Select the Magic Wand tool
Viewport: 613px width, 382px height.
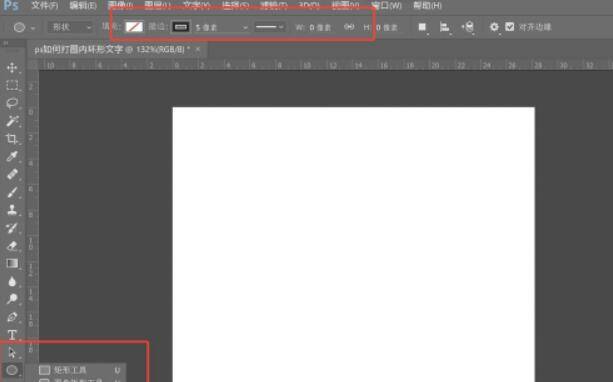pos(12,121)
